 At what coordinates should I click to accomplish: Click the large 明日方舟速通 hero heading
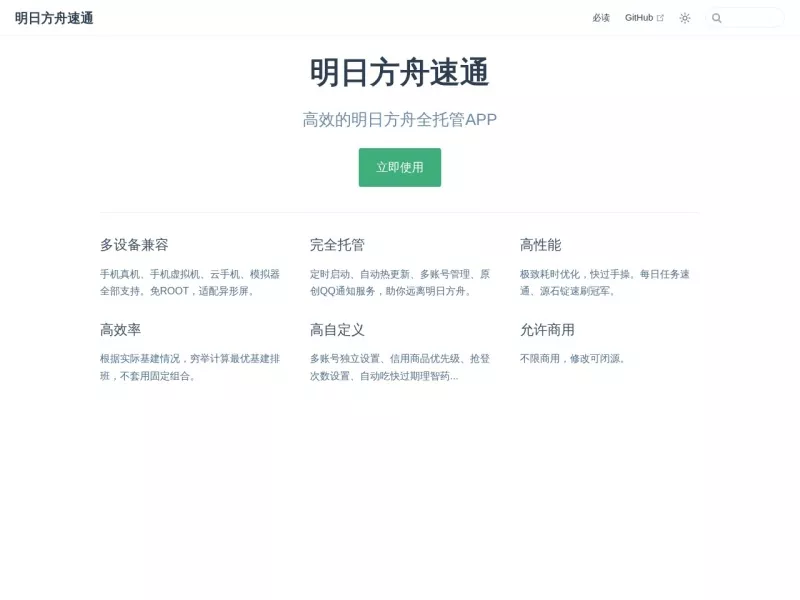[399, 72]
